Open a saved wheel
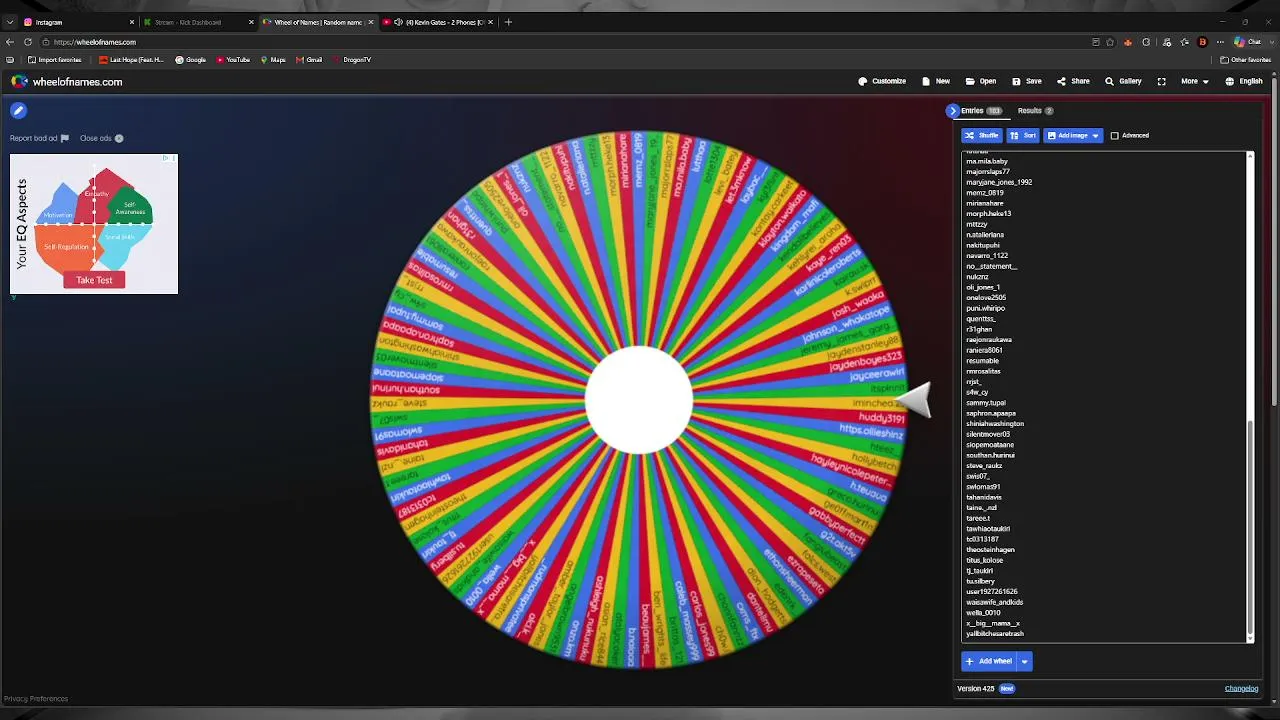Screen dimensions: 1280x720 (980, 81)
